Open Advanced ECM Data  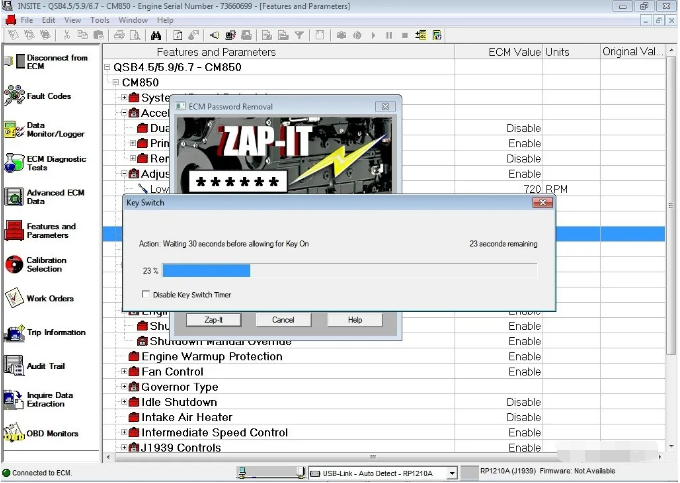pyautogui.click(x=44, y=196)
